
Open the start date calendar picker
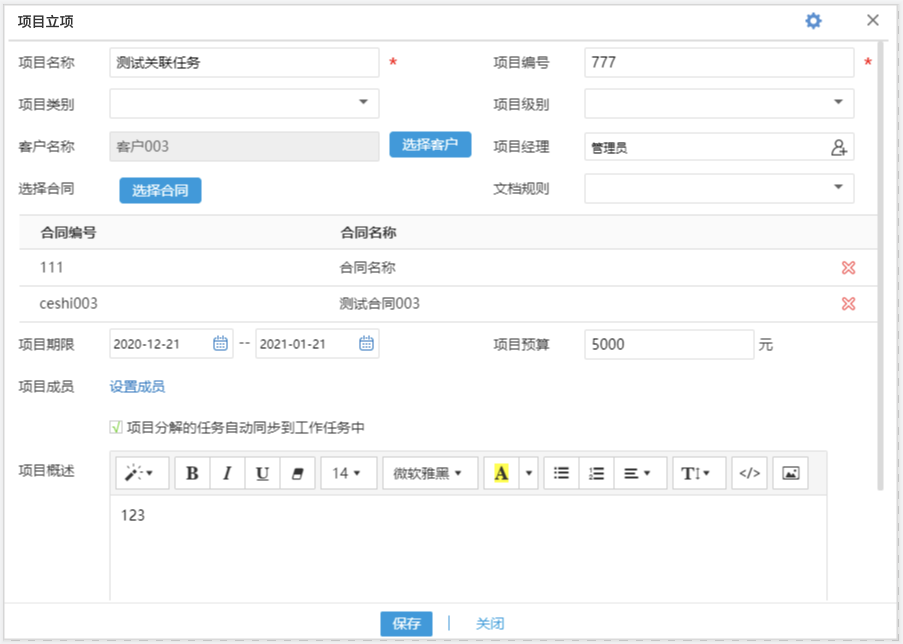(x=220, y=344)
